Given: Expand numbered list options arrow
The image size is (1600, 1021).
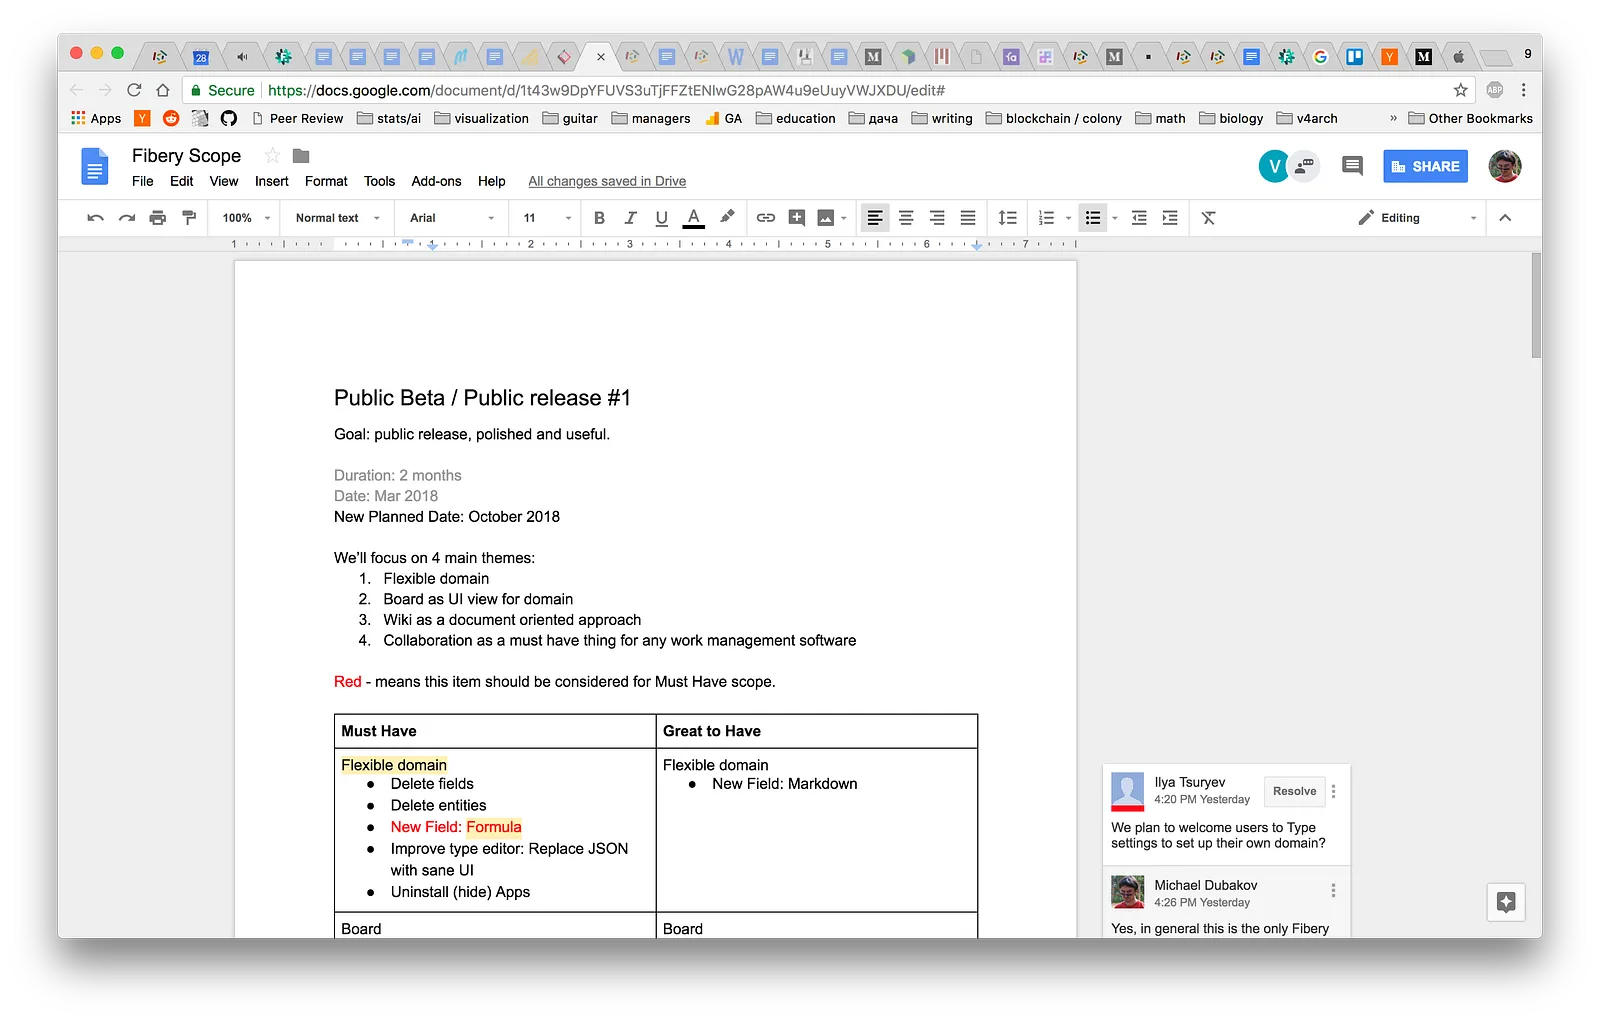Looking at the screenshot, I should pos(1069,218).
